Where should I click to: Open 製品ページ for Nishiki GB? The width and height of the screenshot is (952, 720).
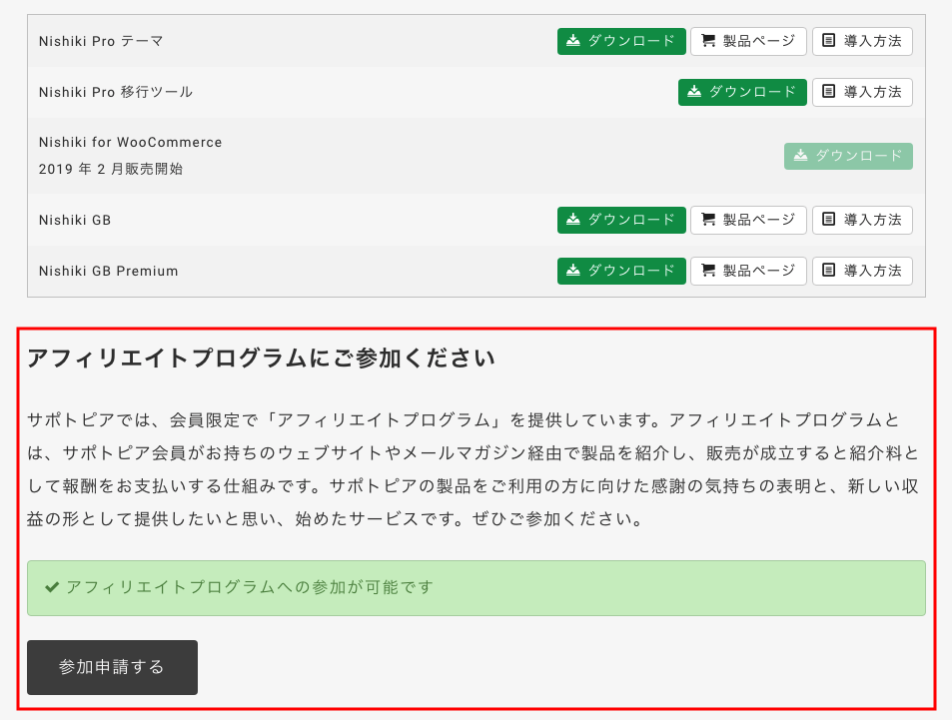pyautogui.click(x=748, y=220)
